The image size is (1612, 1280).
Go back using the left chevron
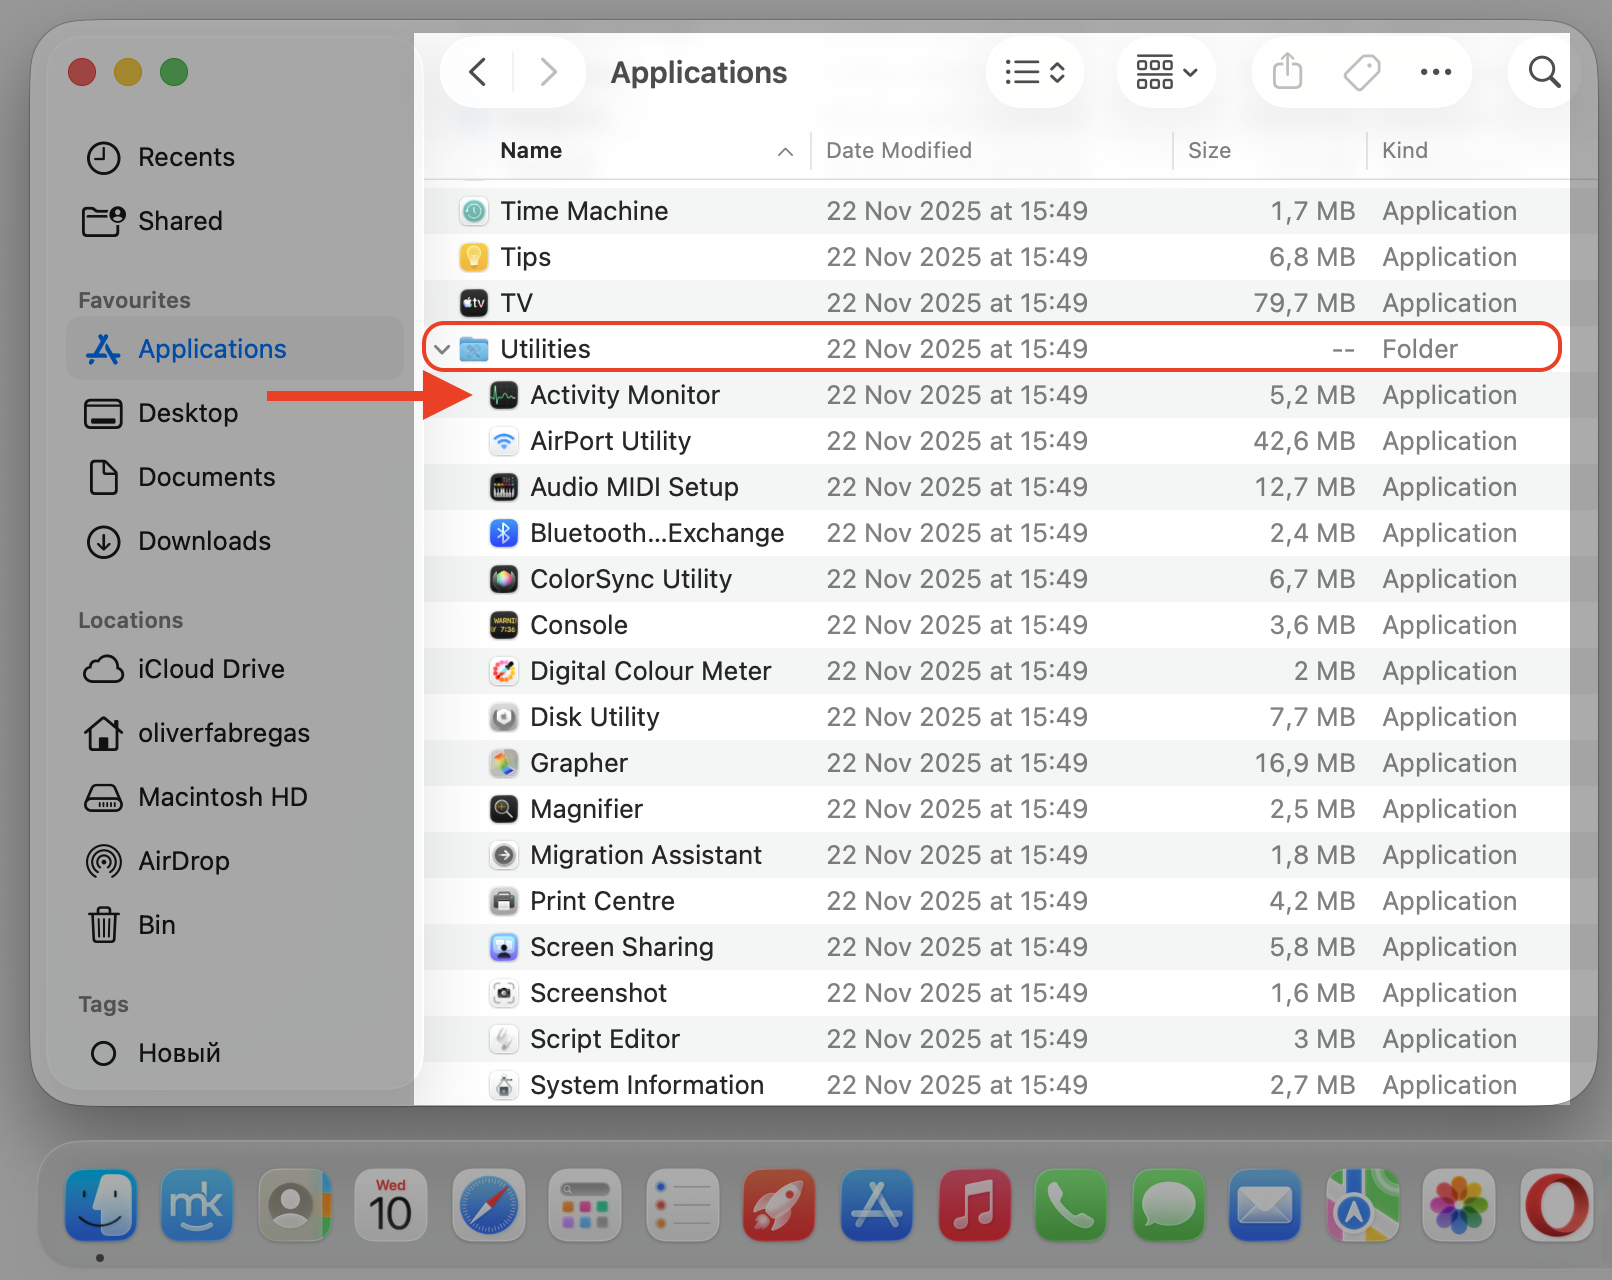coord(478,72)
